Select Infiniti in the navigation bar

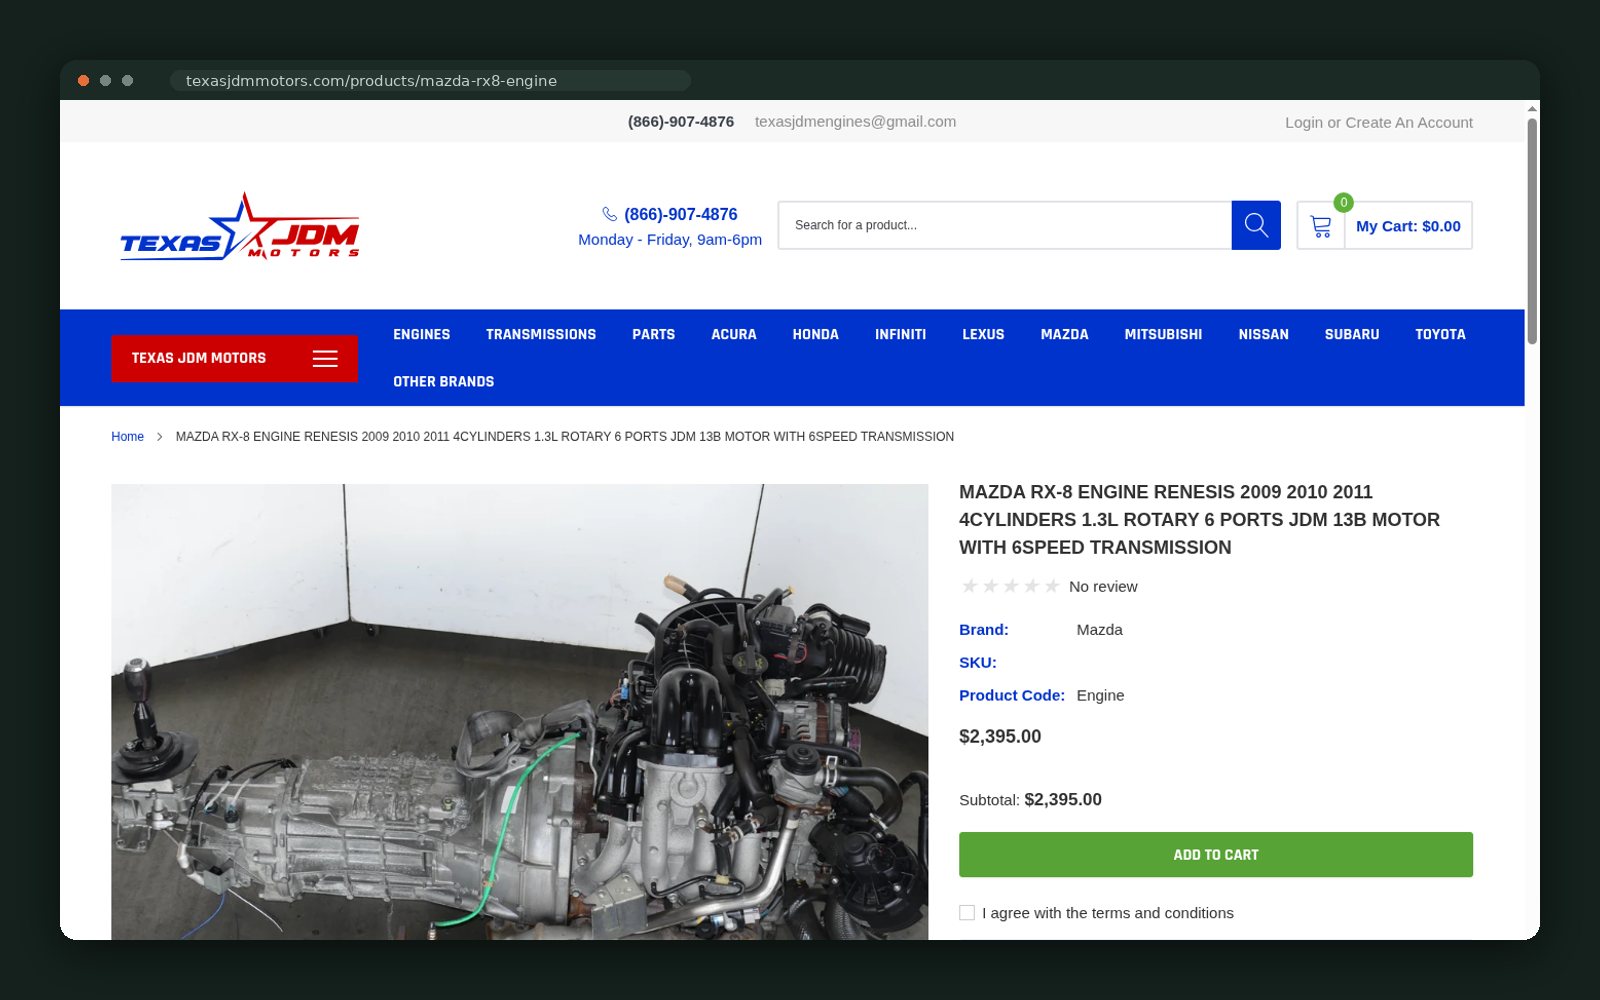(x=900, y=334)
